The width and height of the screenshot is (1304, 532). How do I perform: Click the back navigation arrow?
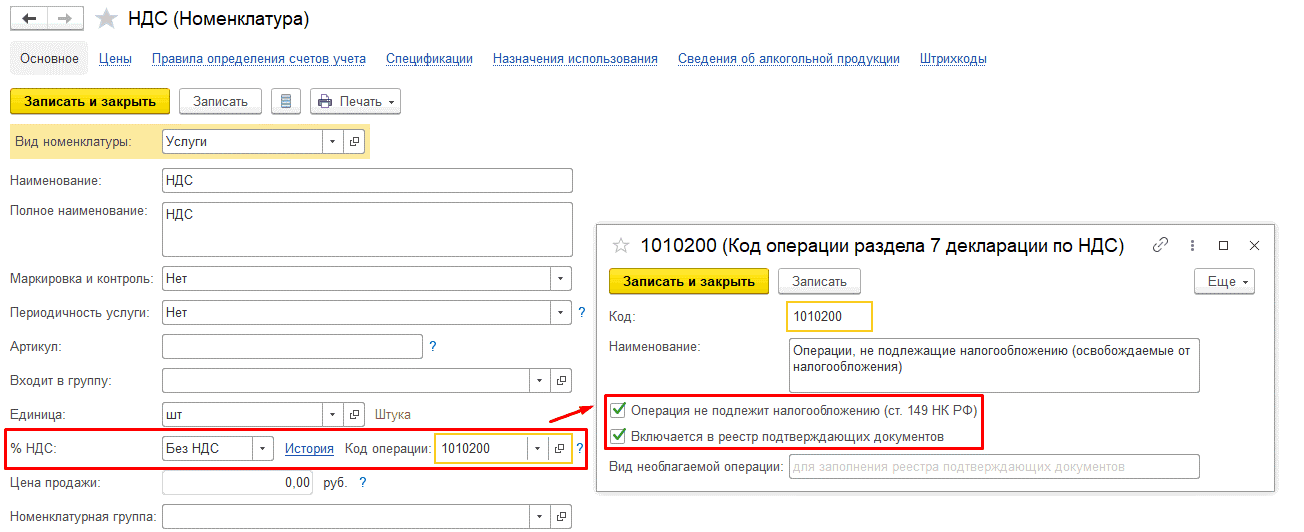(x=29, y=19)
